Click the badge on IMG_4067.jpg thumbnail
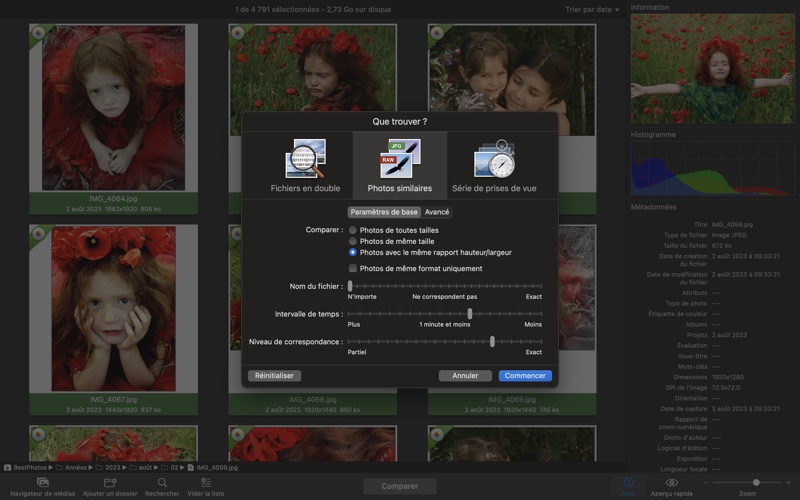Screen dimensions: 800x500 (x=38, y=234)
